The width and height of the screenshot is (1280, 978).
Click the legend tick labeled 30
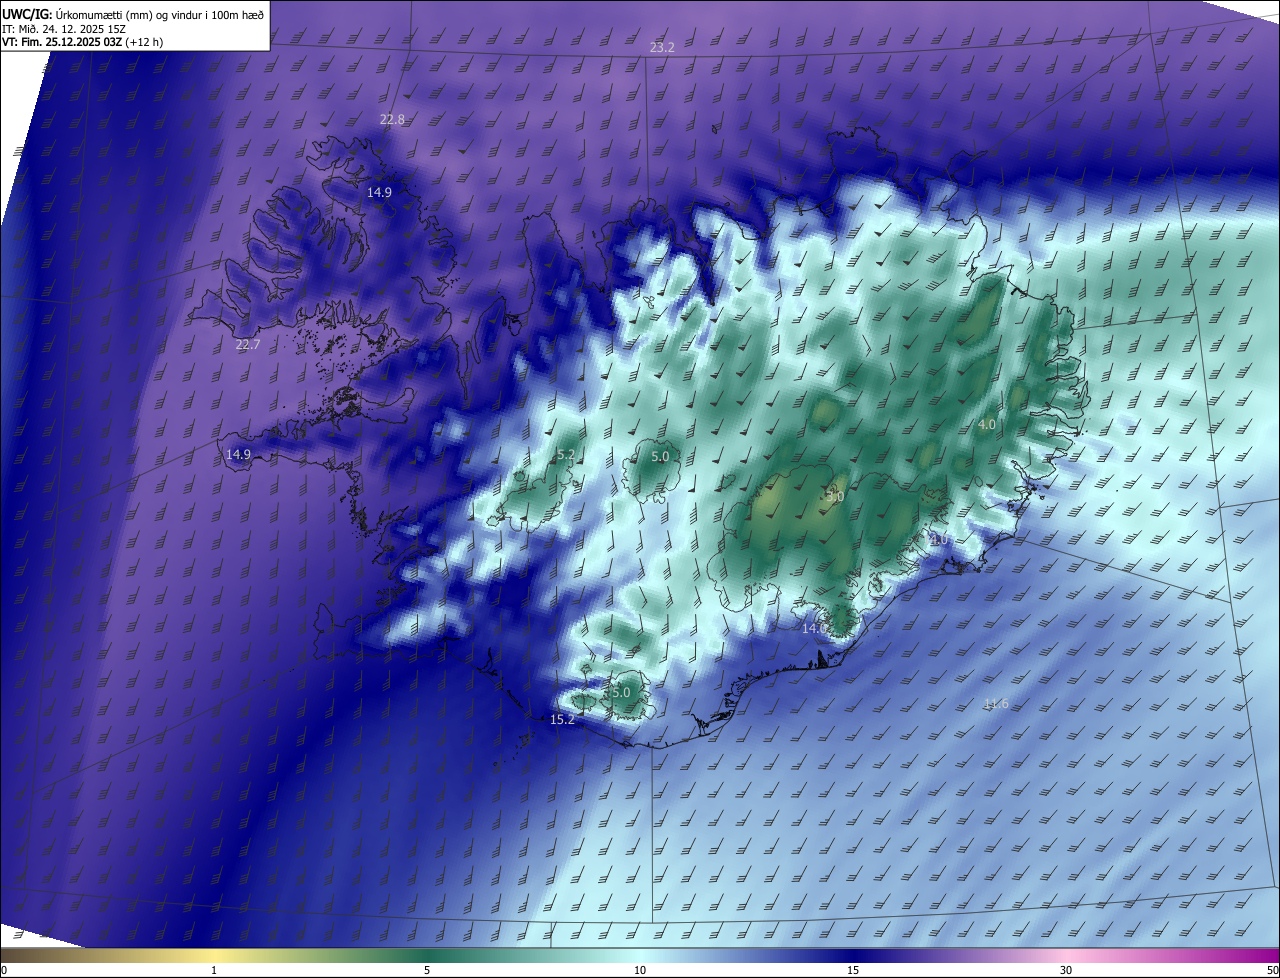[x=1066, y=971]
